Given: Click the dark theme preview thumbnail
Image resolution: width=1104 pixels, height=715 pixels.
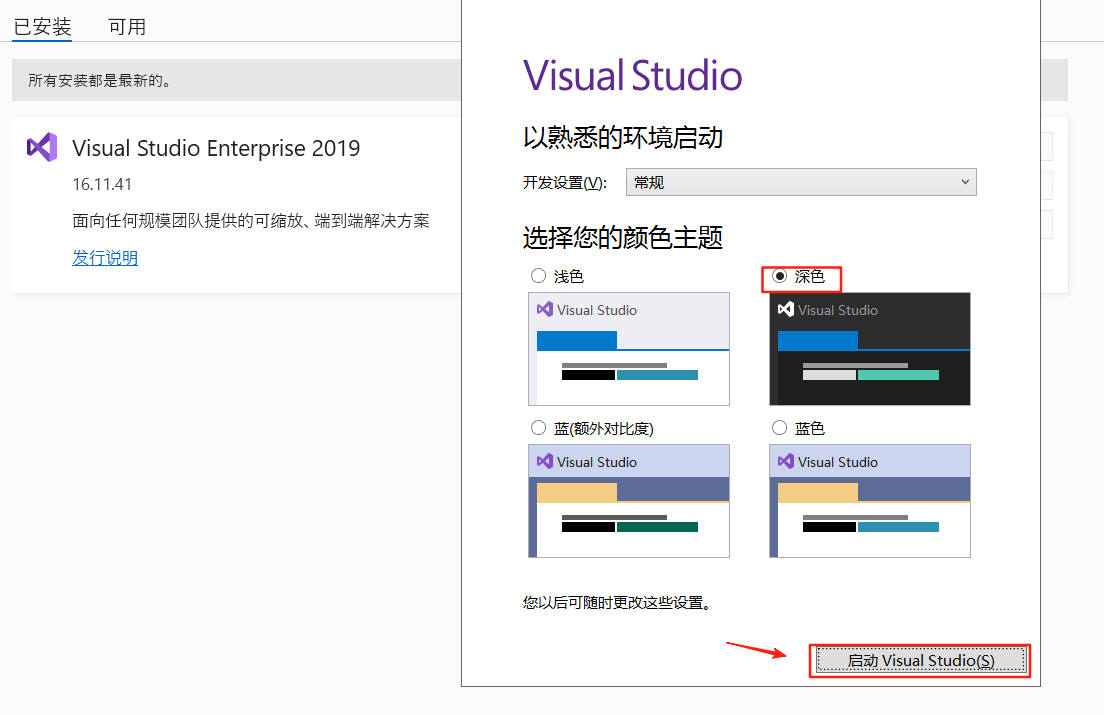Looking at the screenshot, I should 870,349.
